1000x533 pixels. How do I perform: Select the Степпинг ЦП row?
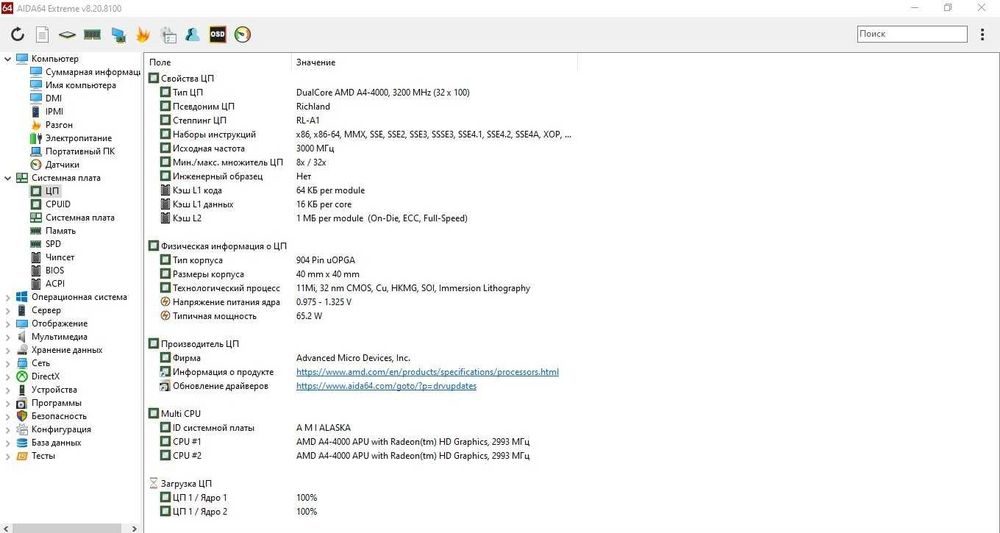click(x=361, y=120)
